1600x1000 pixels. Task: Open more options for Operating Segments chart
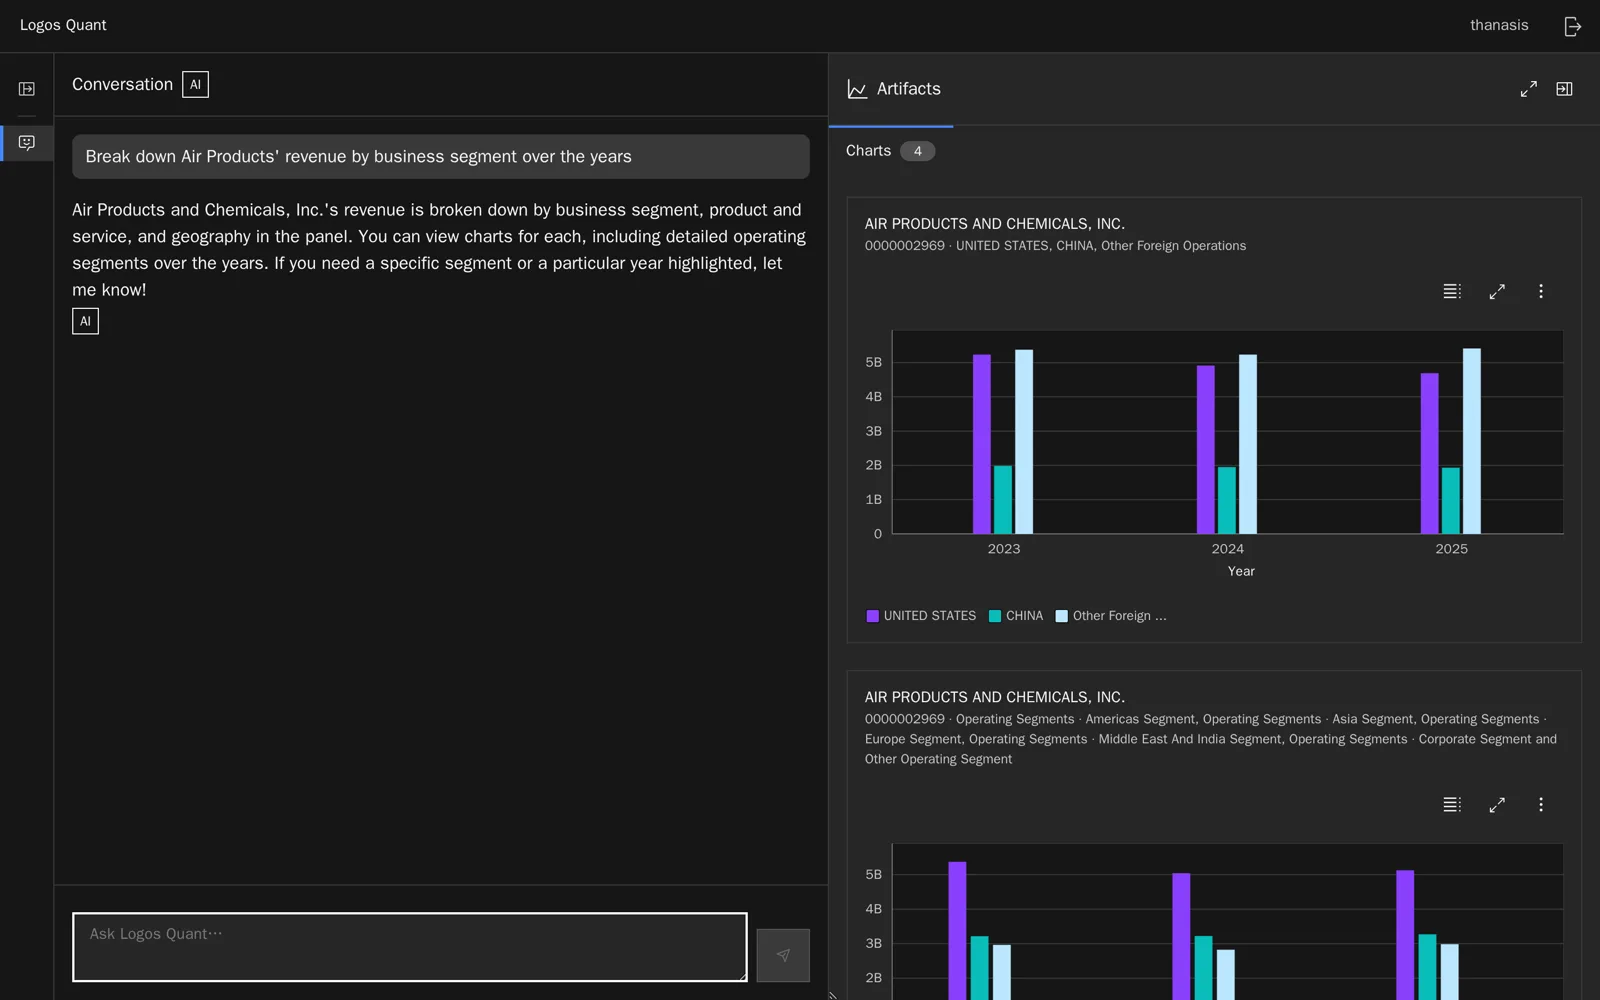(1541, 805)
